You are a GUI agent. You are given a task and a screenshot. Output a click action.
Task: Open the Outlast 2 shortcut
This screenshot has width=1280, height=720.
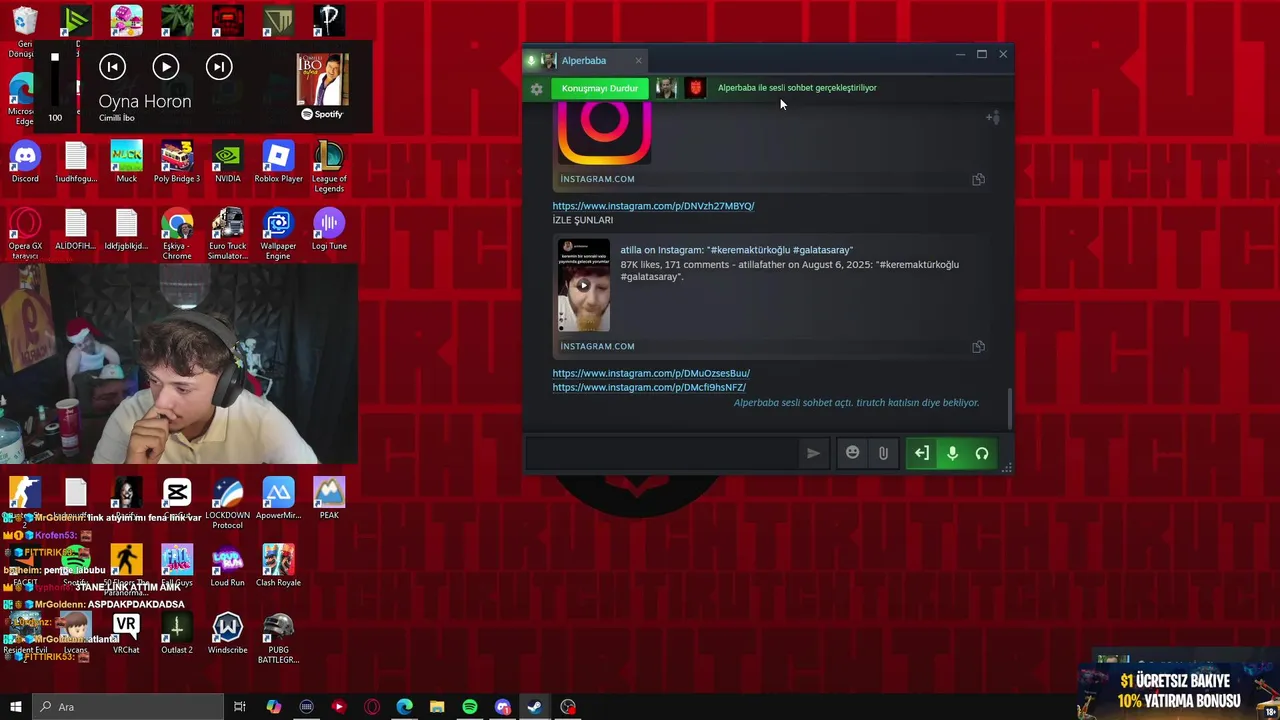pos(177,634)
